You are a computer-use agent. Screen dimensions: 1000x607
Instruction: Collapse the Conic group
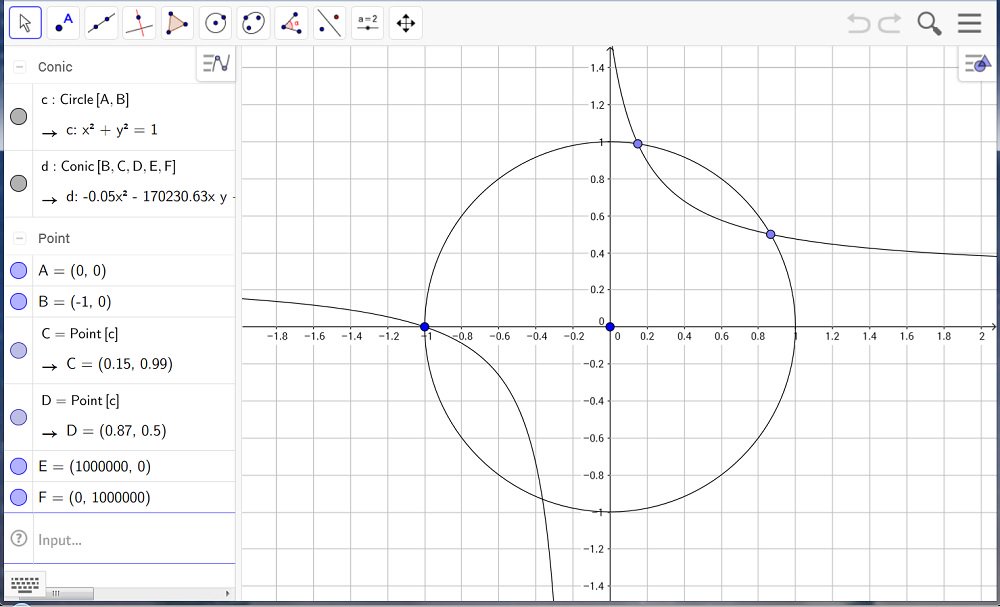(x=20, y=66)
